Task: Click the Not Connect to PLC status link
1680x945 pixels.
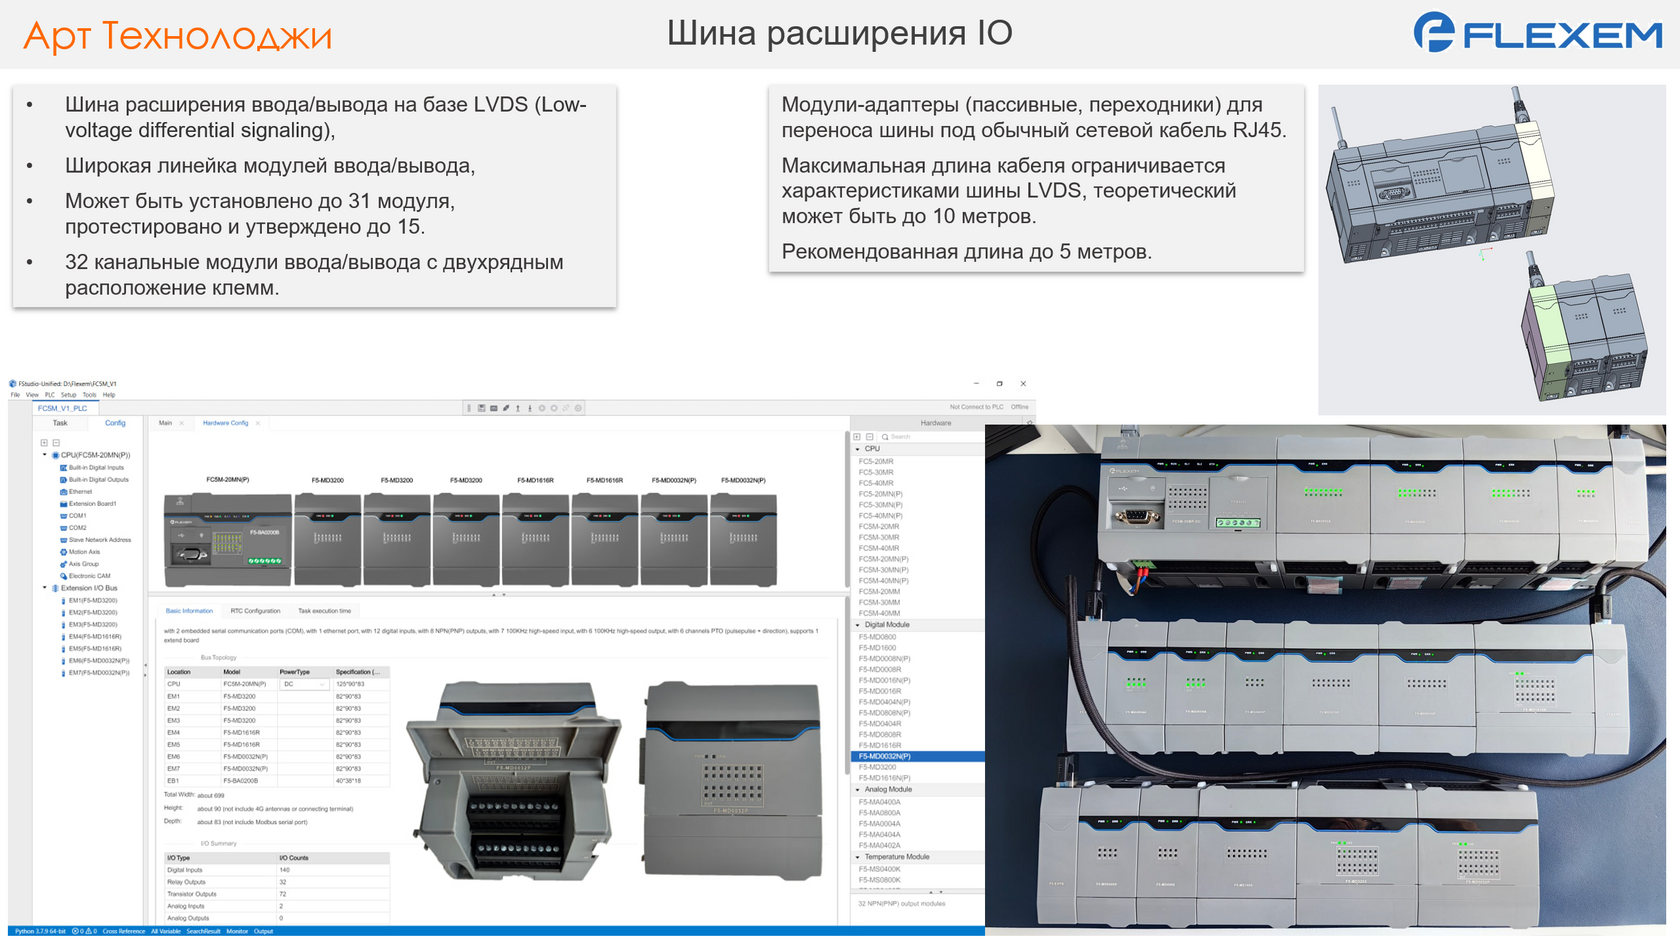Action: point(977,407)
